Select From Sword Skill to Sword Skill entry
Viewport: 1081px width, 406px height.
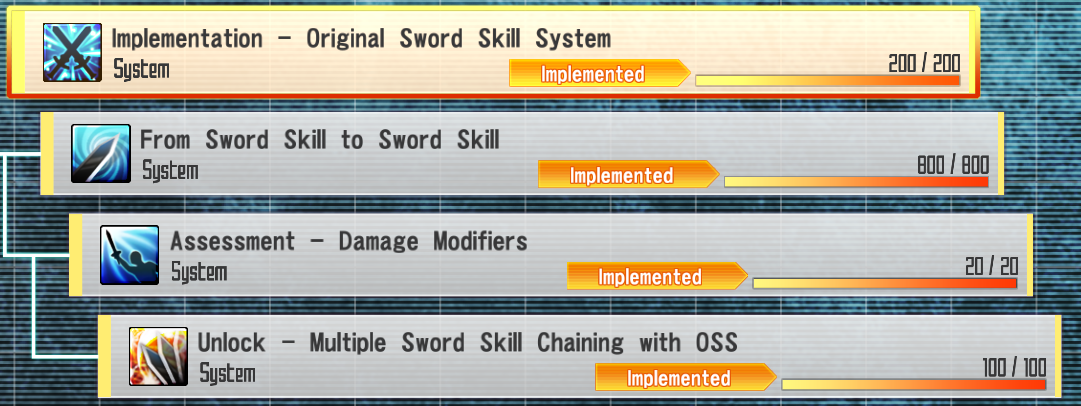pos(522,153)
